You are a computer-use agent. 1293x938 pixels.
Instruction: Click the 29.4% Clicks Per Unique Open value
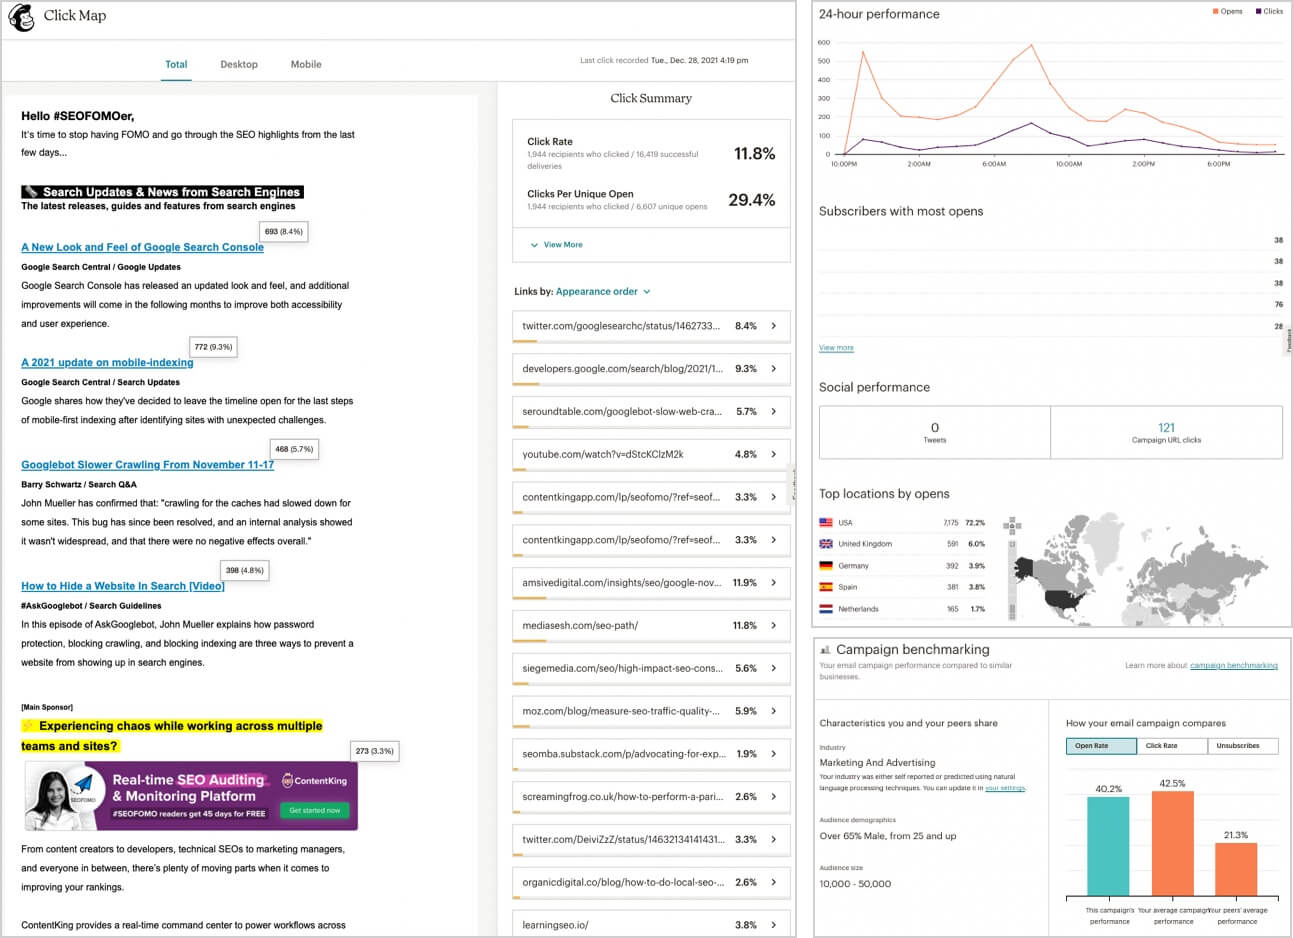pyautogui.click(x=752, y=200)
